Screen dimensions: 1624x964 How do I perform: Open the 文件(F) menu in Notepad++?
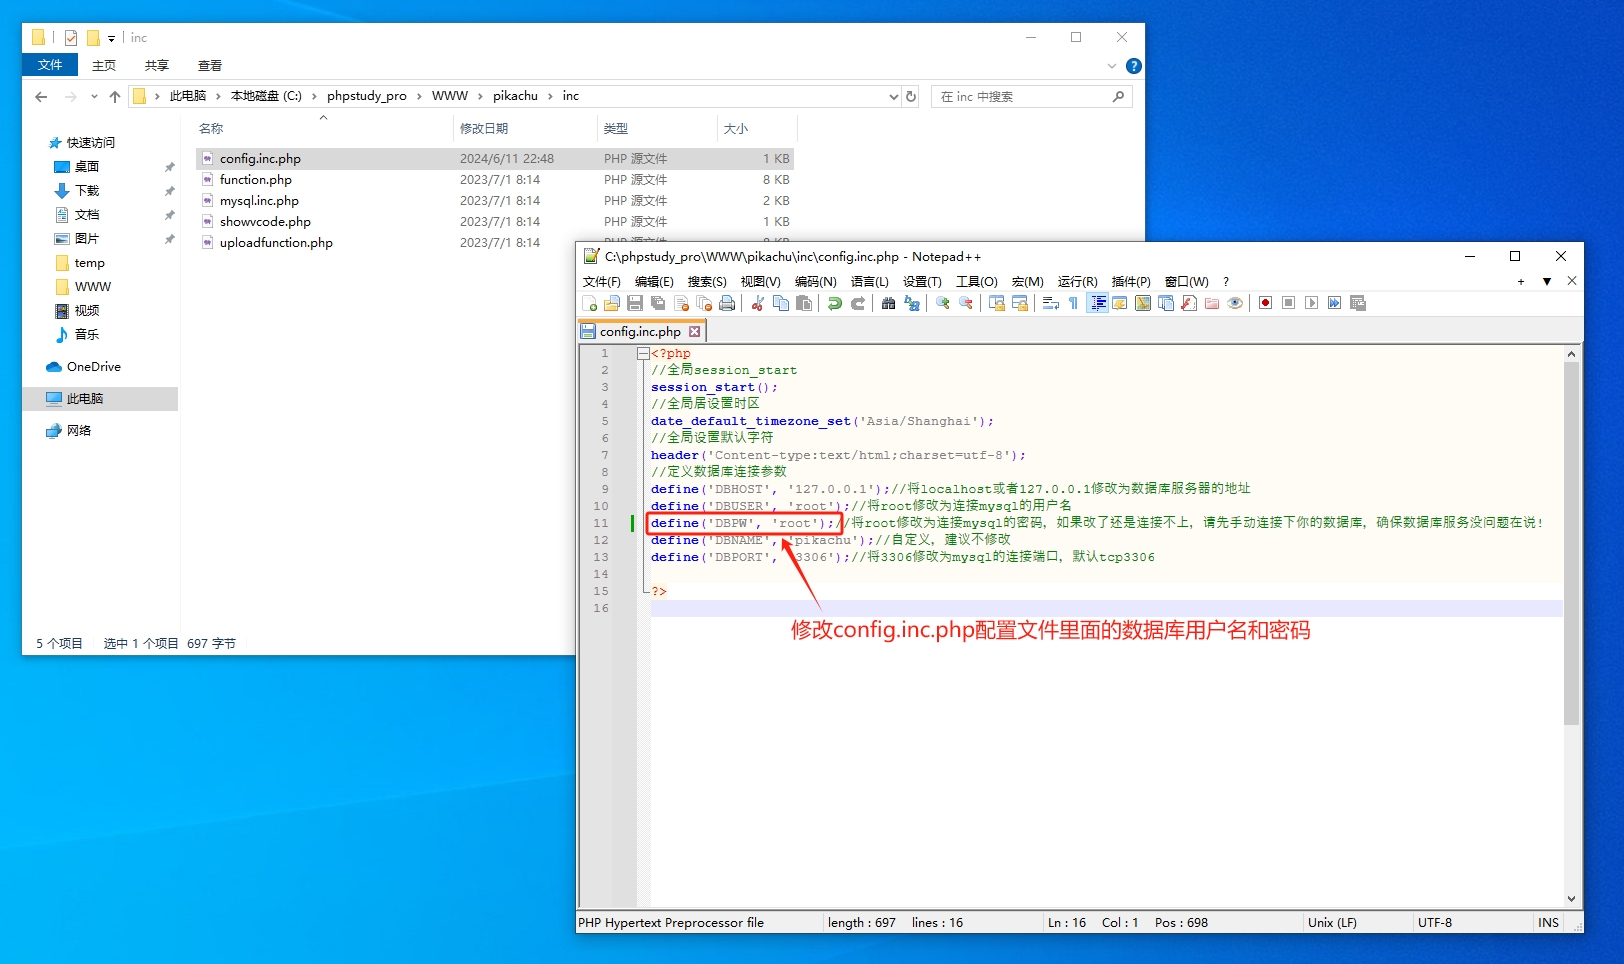point(602,282)
